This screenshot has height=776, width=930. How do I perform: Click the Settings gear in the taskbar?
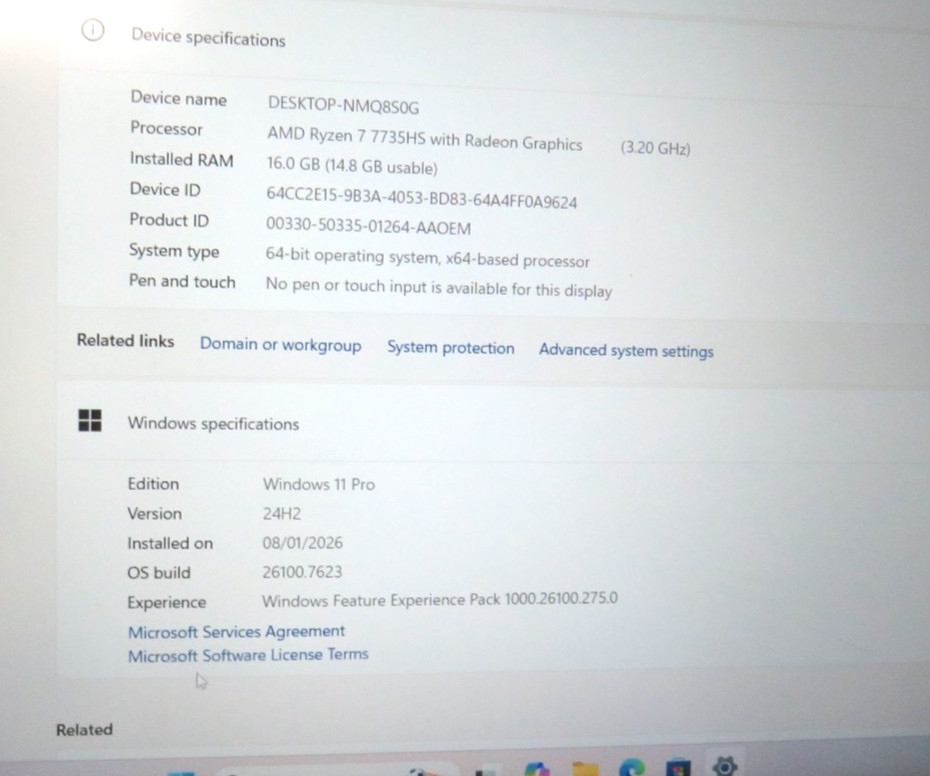pyautogui.click(x=724, y=766)
